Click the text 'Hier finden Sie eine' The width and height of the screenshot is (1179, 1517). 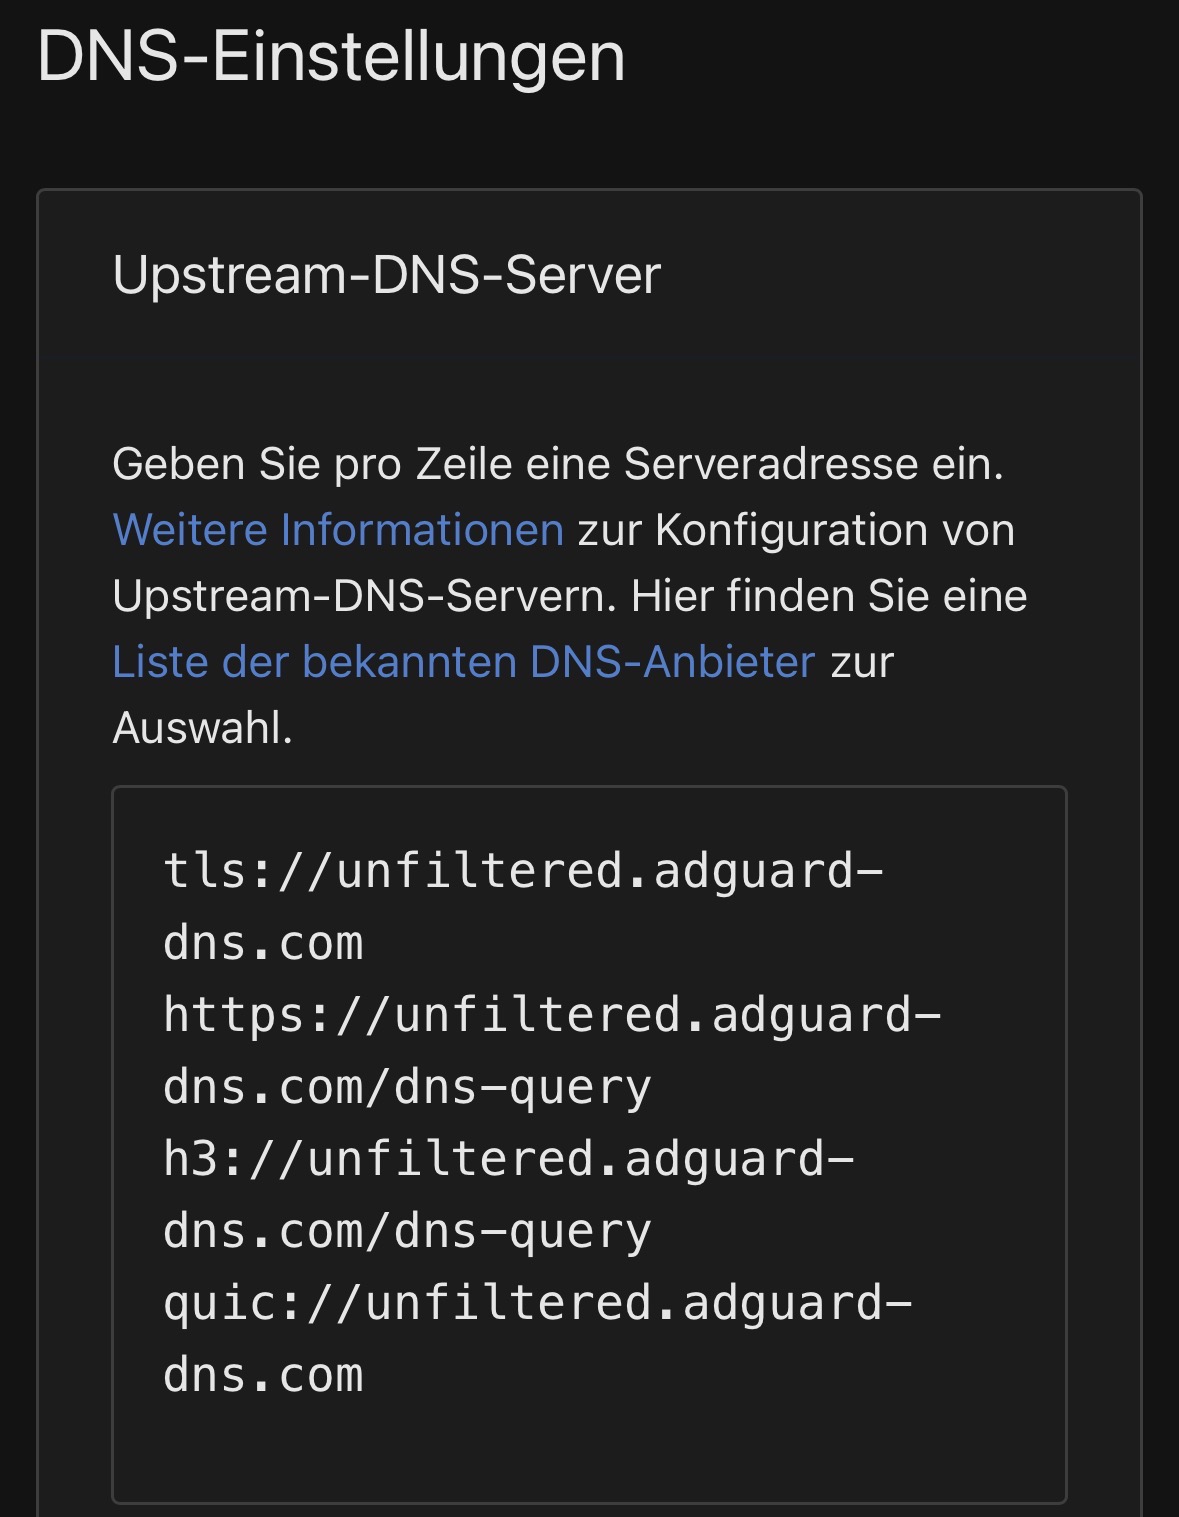coord(829,596)
